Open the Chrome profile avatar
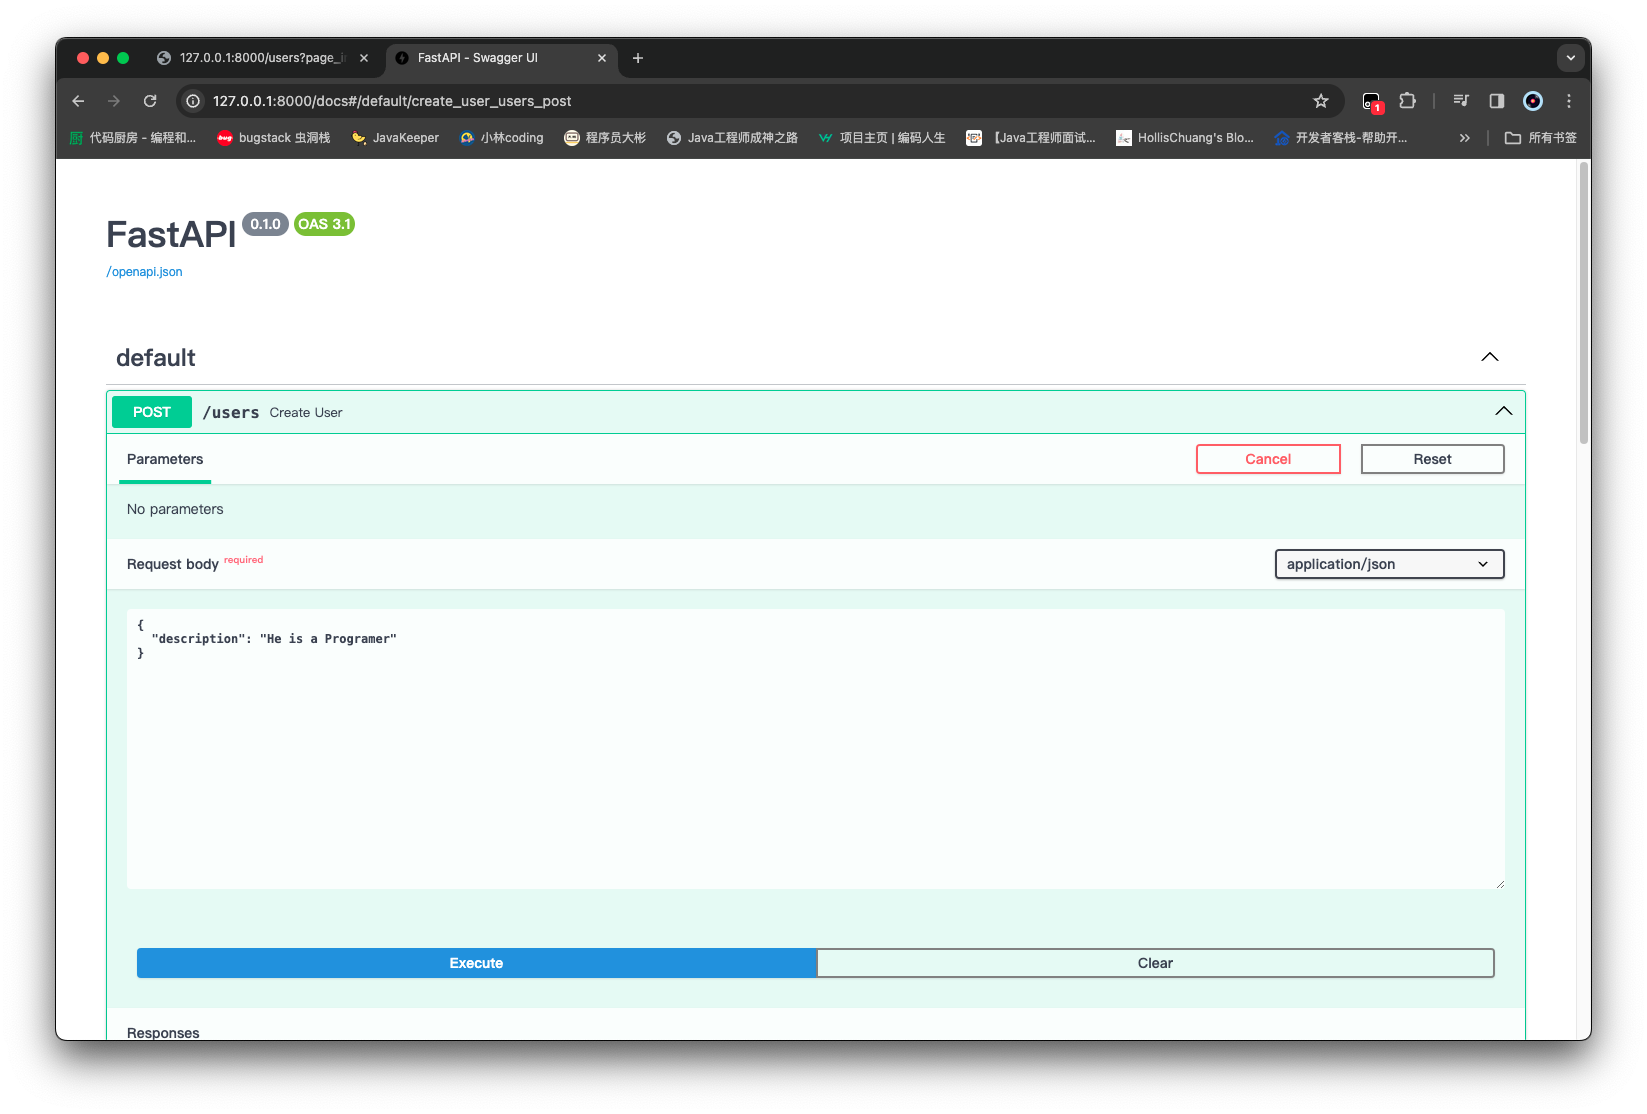The width and height of the screenshot is (1647, 1114). pyautogui.click(x=1533, y=101)
